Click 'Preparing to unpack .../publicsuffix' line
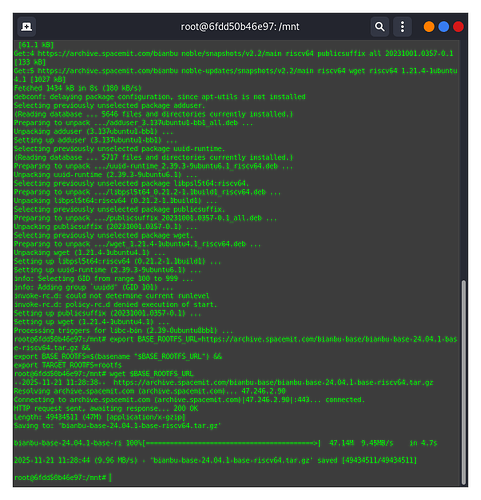This screenshot has height=500, width=481. pos(145,218)
